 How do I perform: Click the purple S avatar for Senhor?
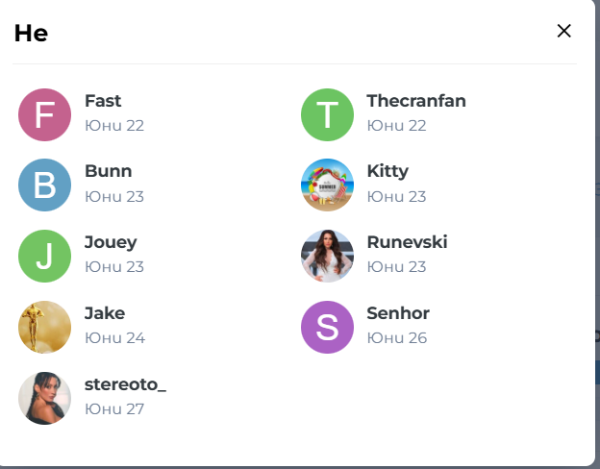click(x=327, y=327)
